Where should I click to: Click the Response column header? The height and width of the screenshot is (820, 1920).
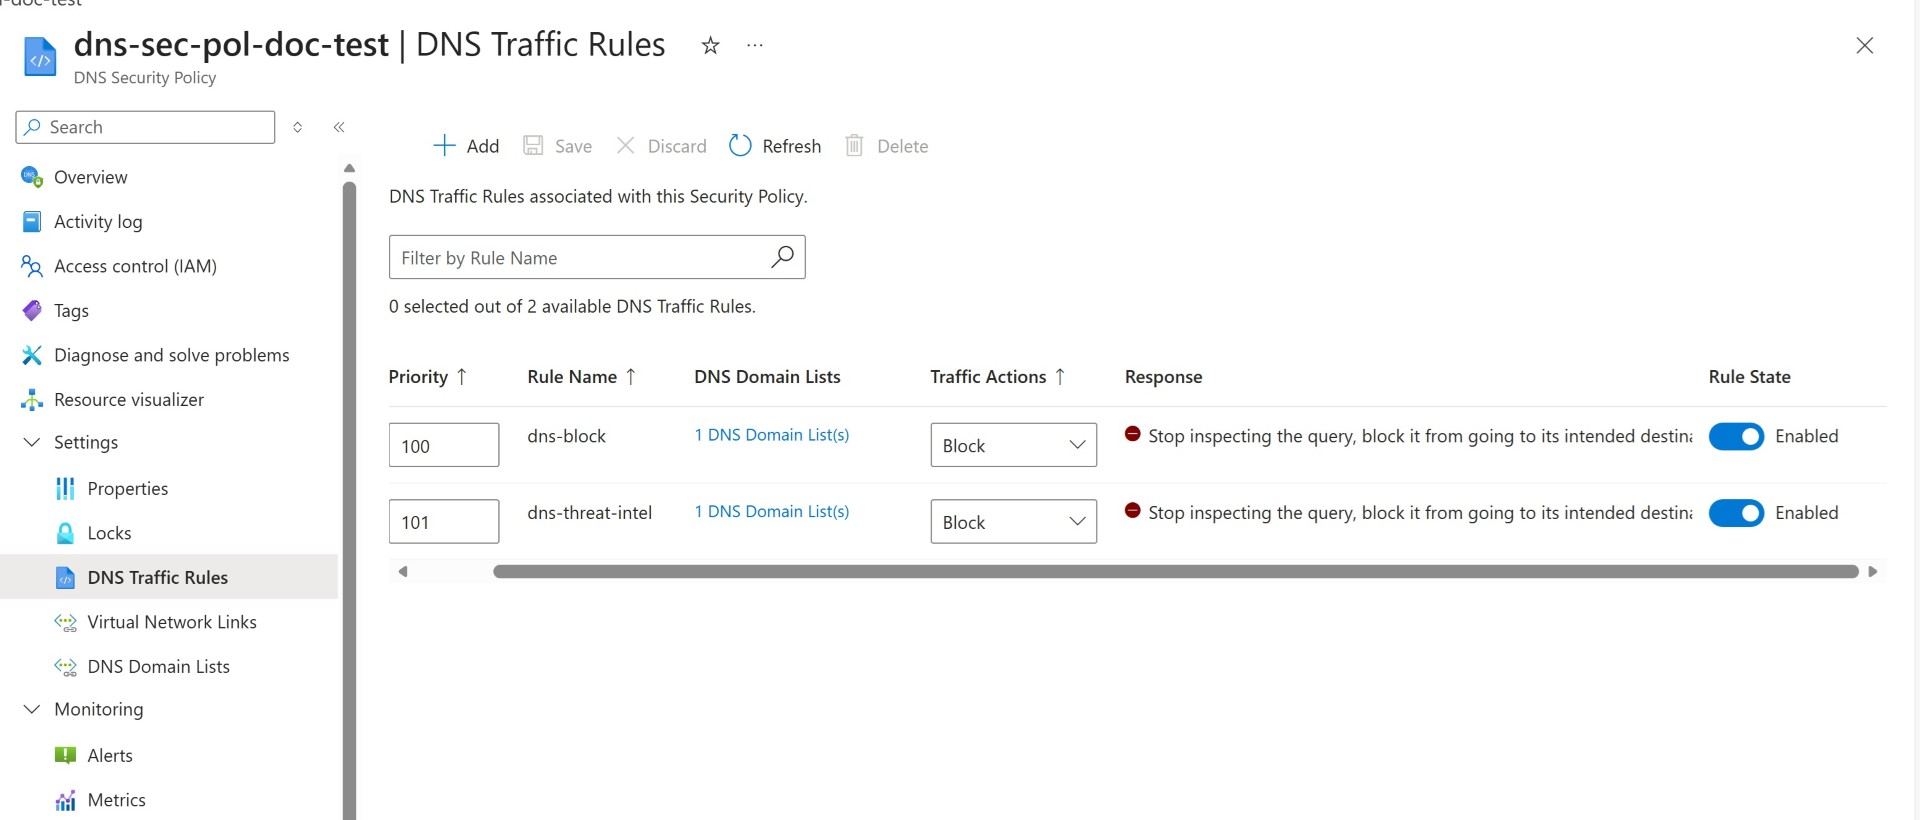coord(1163,377)
